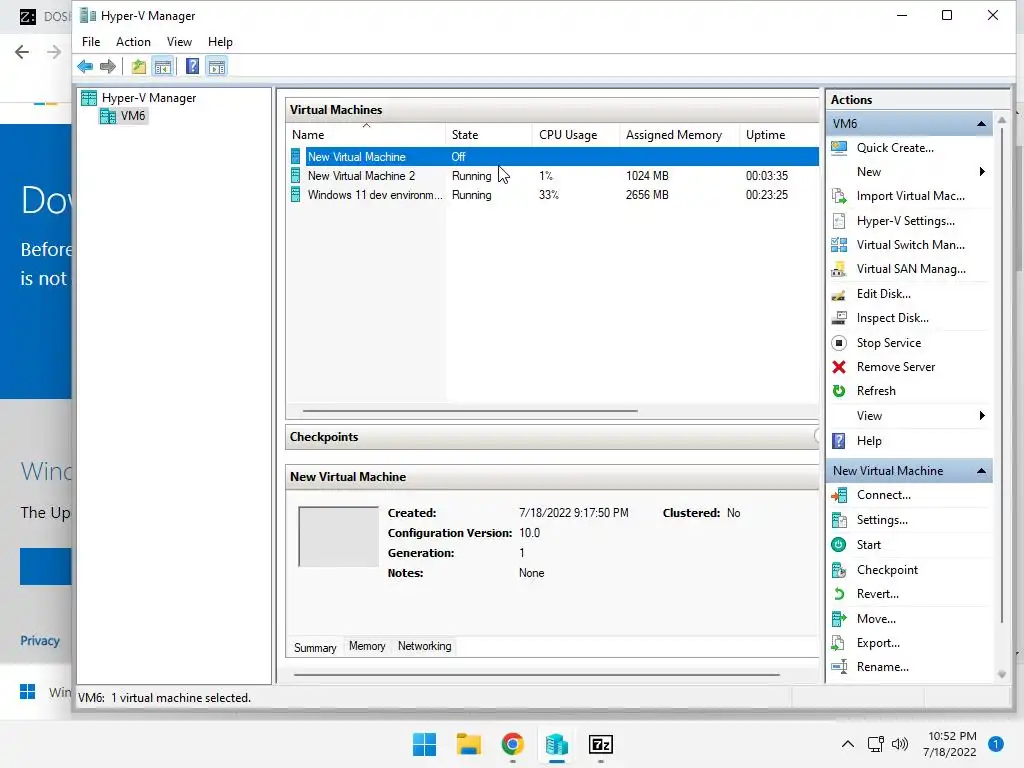Viewport: 1024px width, 768px height.
Task: Click the green Start power icon
Action: pyautogui.click(x=839, y=545)
